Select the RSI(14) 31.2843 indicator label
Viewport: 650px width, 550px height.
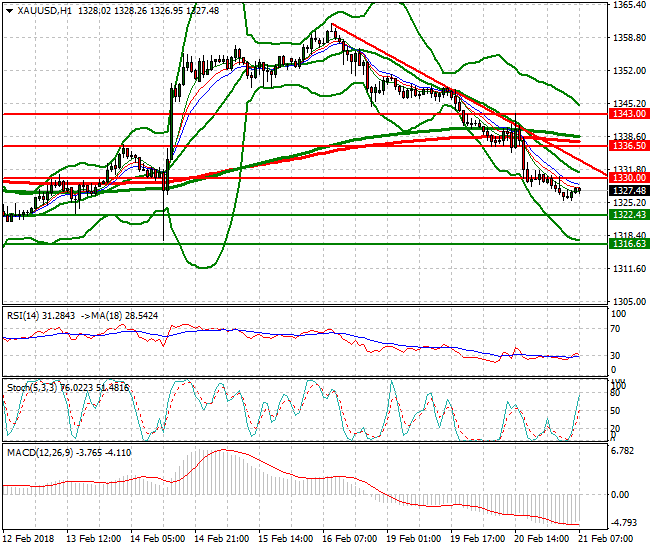pyautogui.click(x=41, y=316)
